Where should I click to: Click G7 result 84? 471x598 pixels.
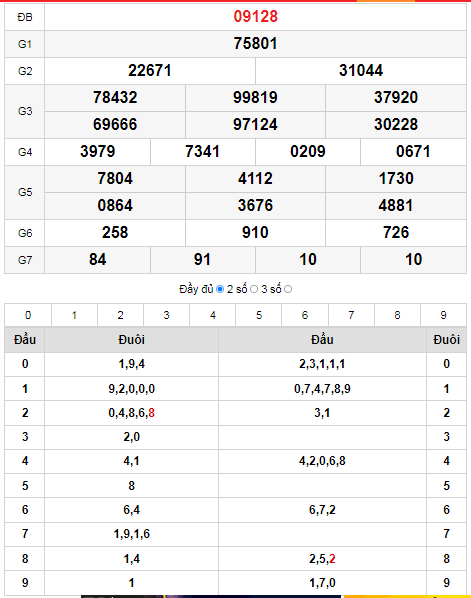(98, 260)
